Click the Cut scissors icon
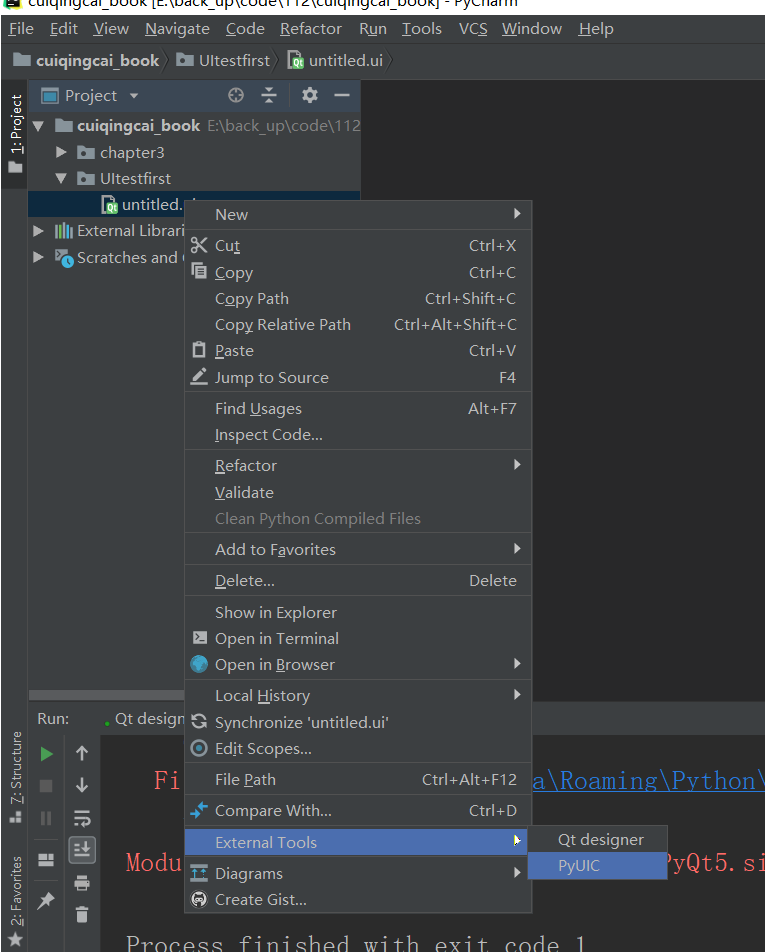 [x=199, y=245]
